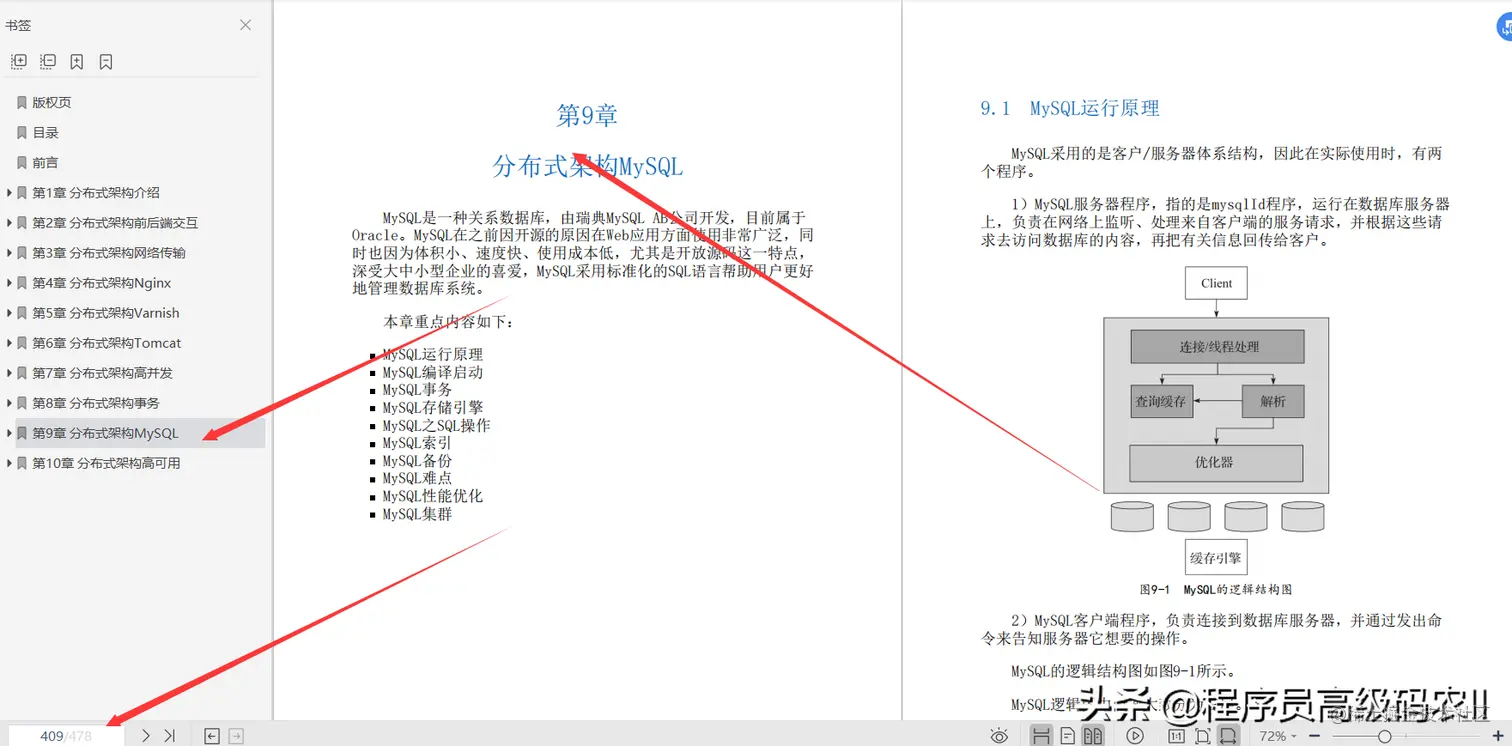Expand 第9章 分布式架构MySQL bookmark
1512x746 pixels.
[x=9, y=433]
